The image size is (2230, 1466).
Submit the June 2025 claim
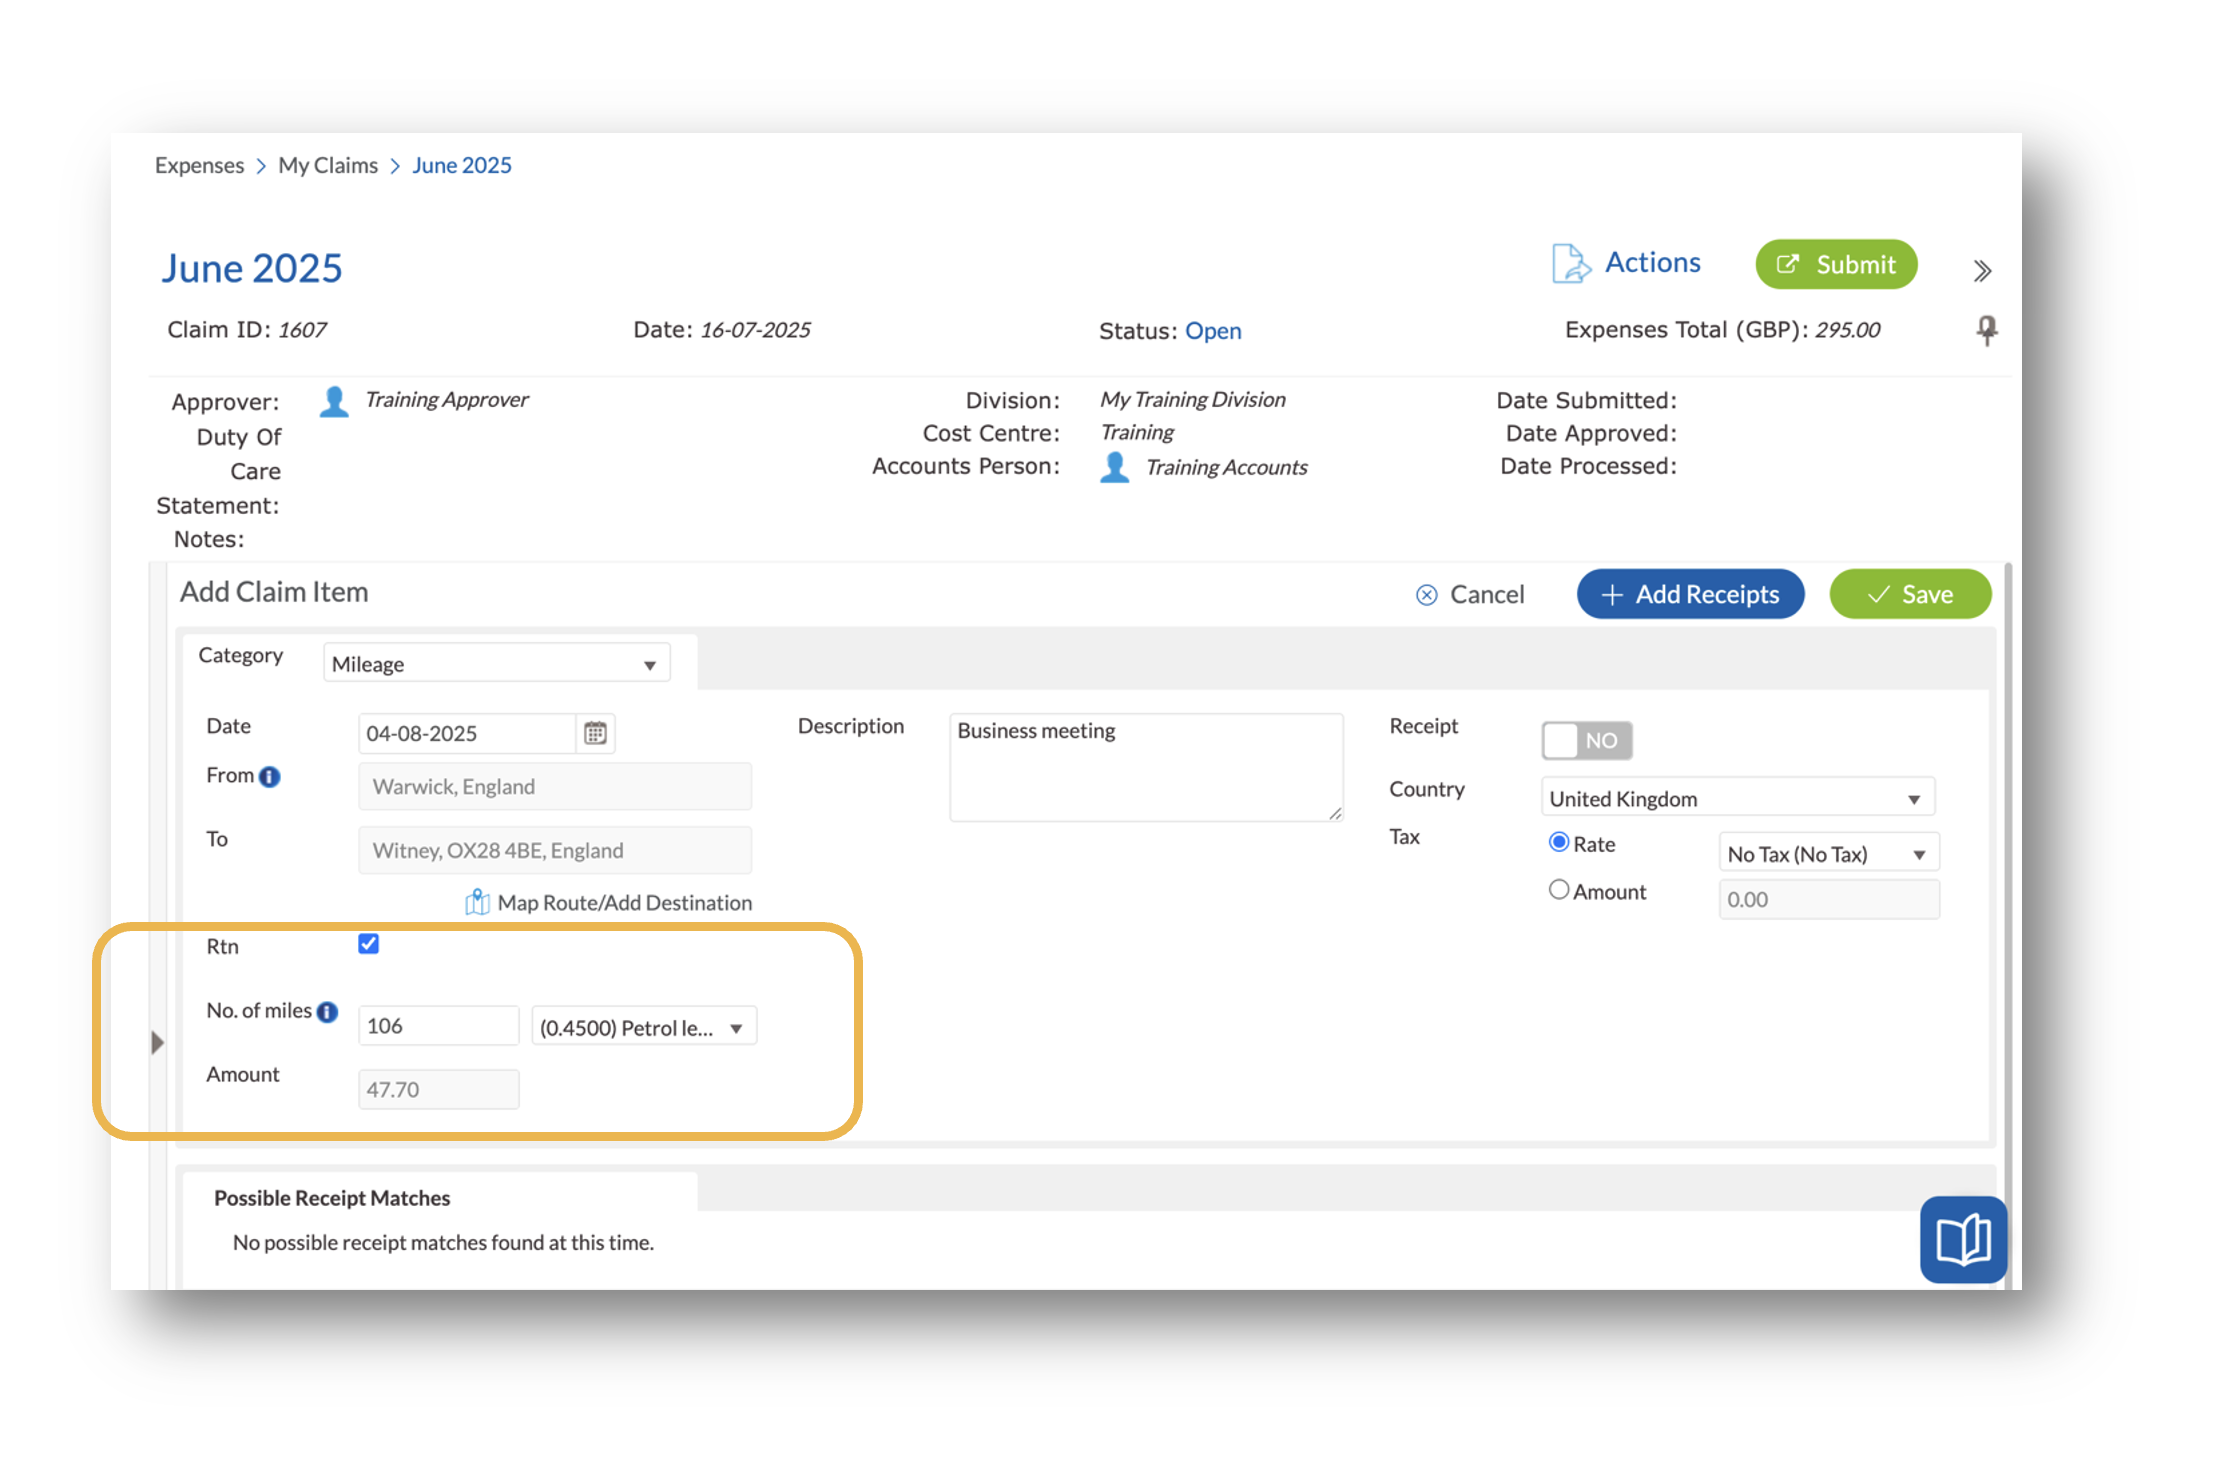click(x=1835, y=264)
